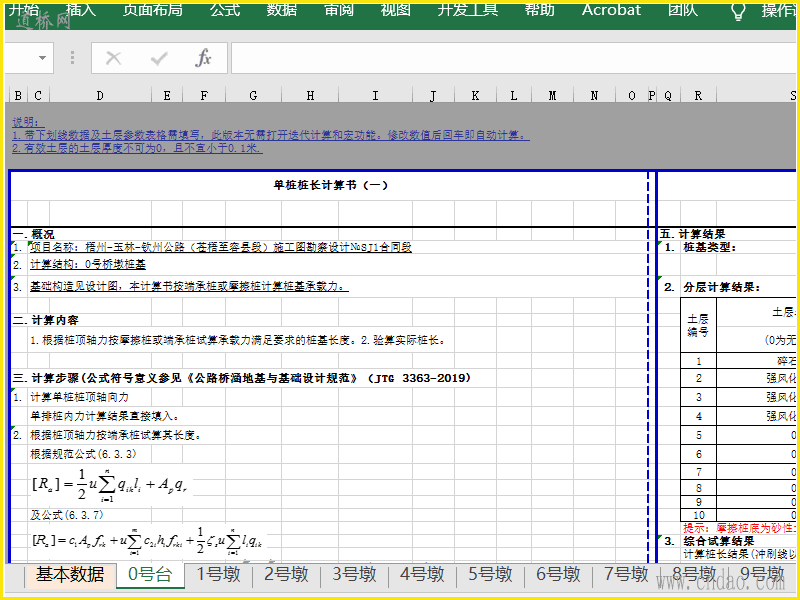The width and height of the screenshot is (800, 600).
Task: Switch to the 页面布局 ribbon tab
Action: tap(153, 10)
